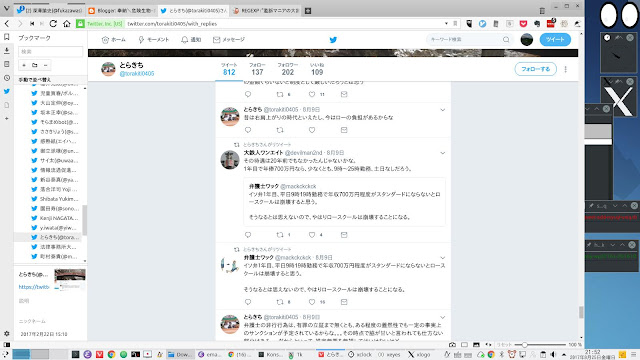Image resolution: width=640 pixels, height=360 pixels.
Task: Open the Vivaldi main menu
Action: point(7,8)
